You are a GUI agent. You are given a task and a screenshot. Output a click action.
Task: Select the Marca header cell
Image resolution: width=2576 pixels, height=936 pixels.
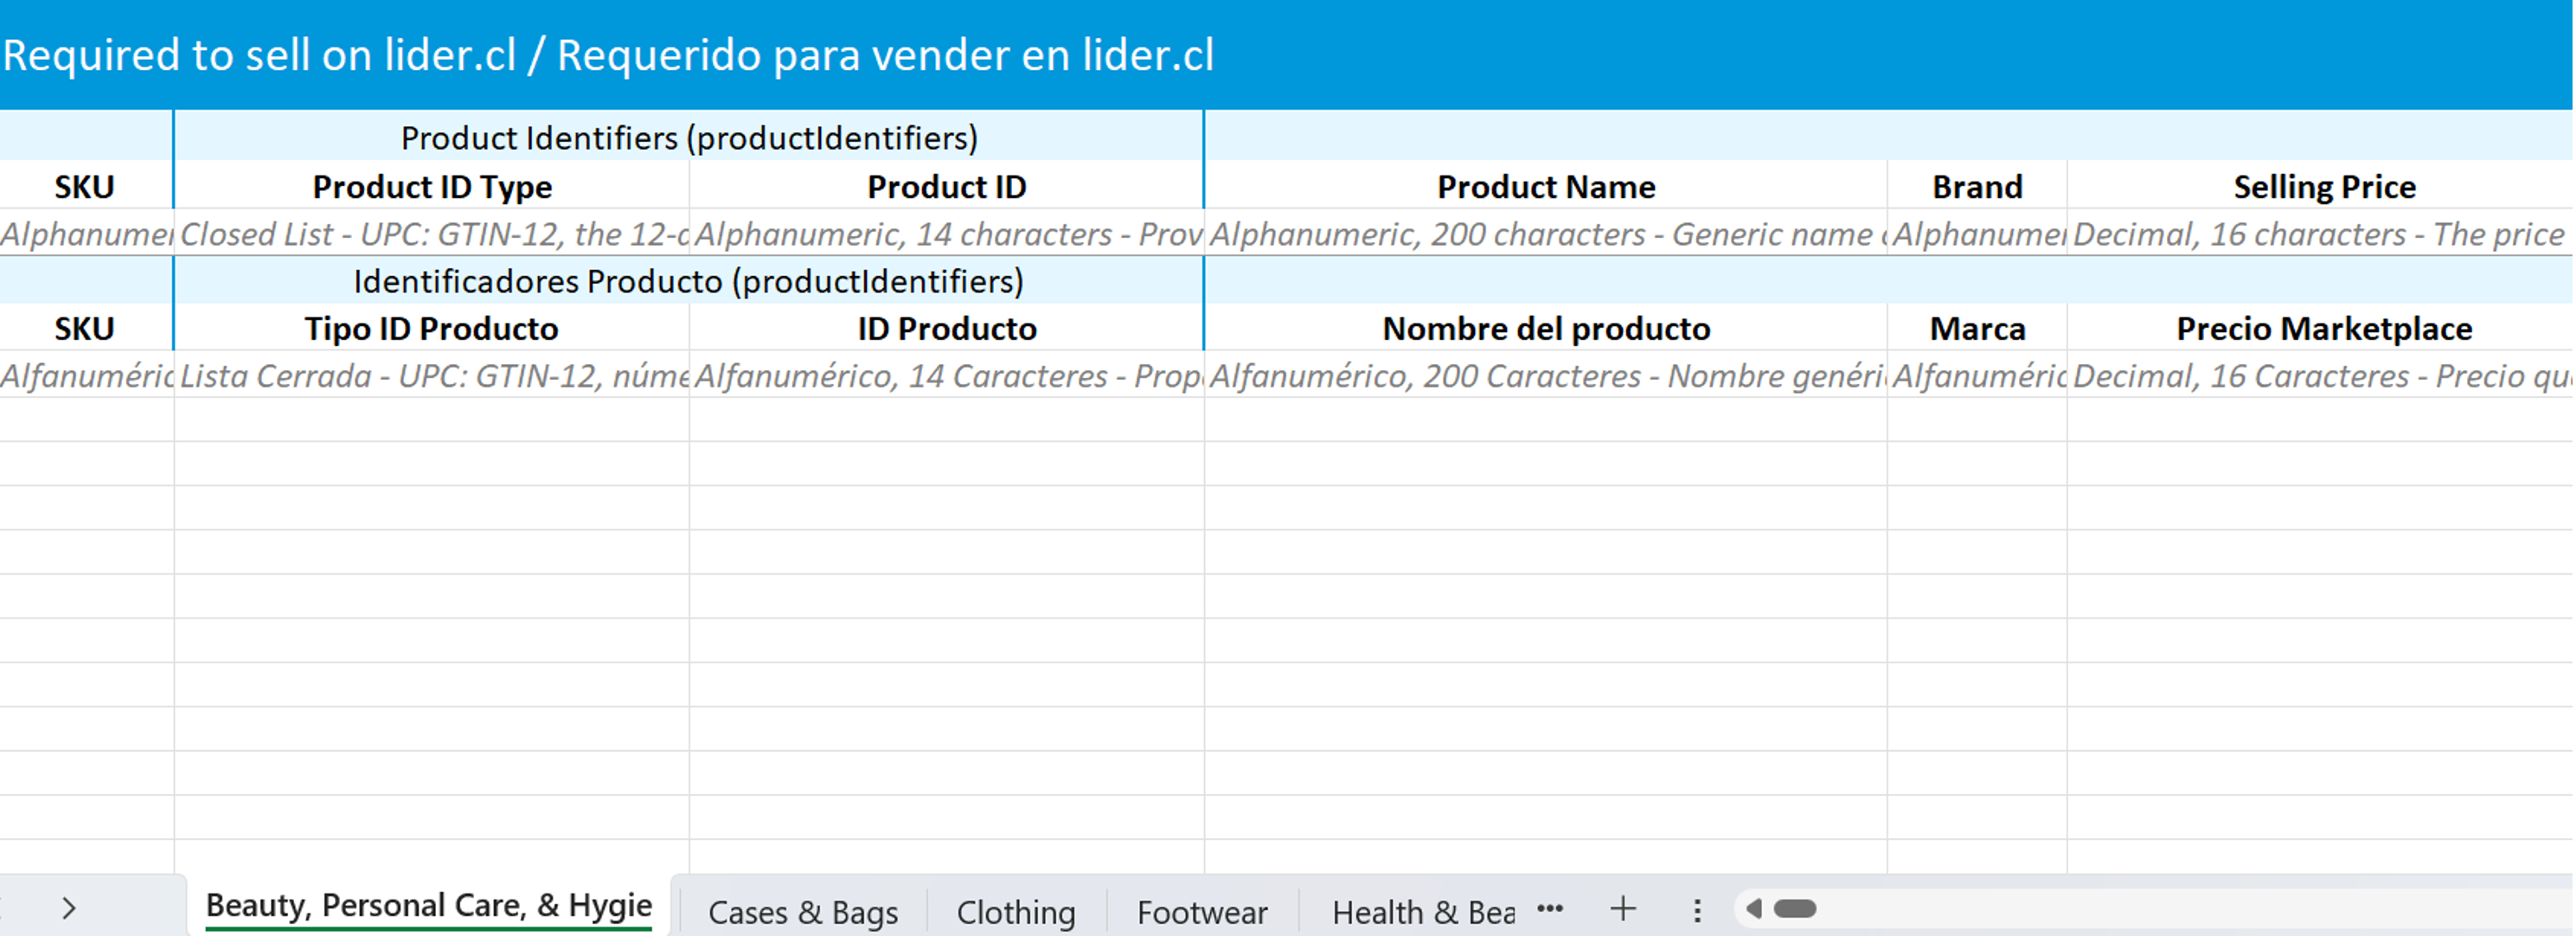[x=1977, y=328]
